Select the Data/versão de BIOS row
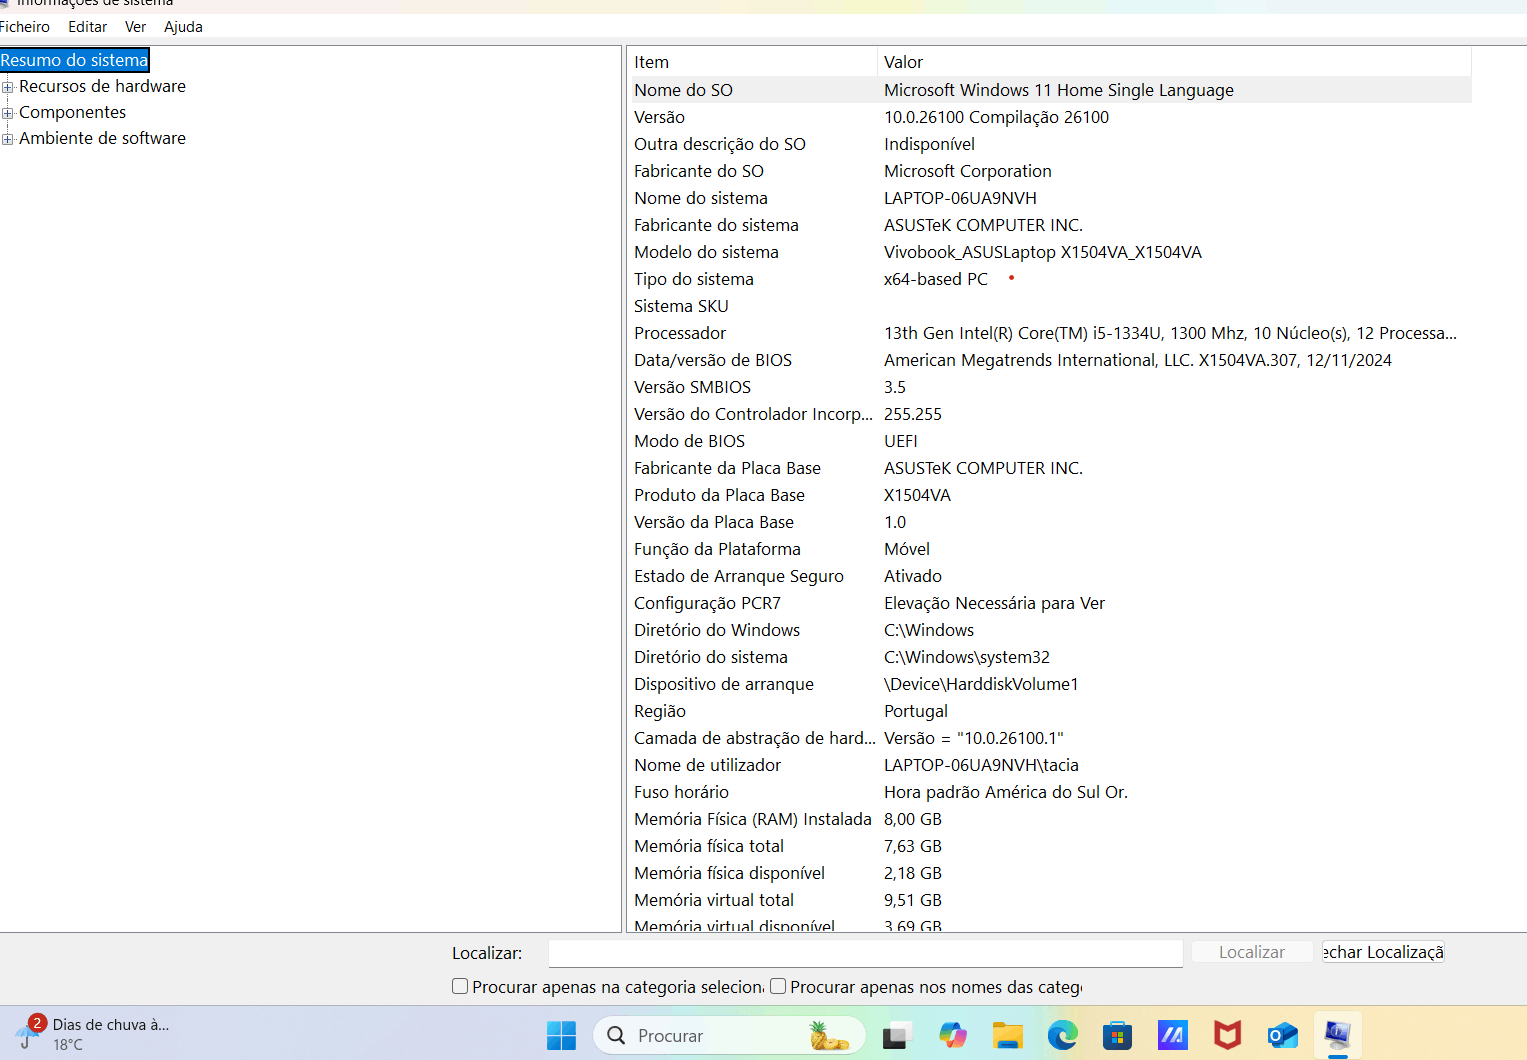This screenshot has height=1060, width=1527. 1050,360
